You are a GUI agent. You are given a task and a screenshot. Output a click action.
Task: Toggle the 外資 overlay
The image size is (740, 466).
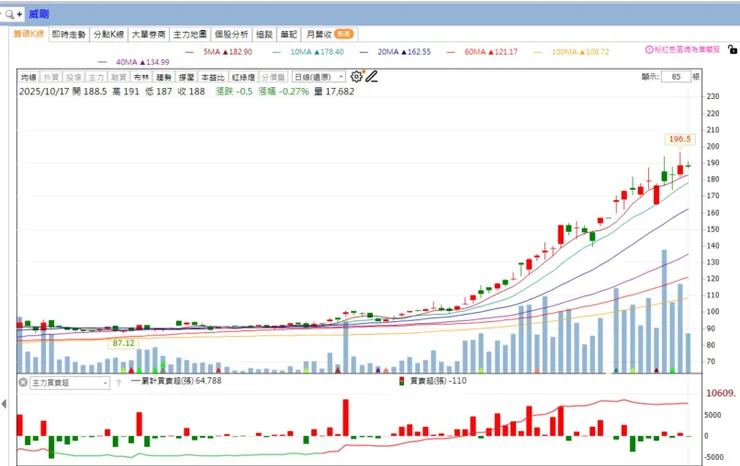51,77
